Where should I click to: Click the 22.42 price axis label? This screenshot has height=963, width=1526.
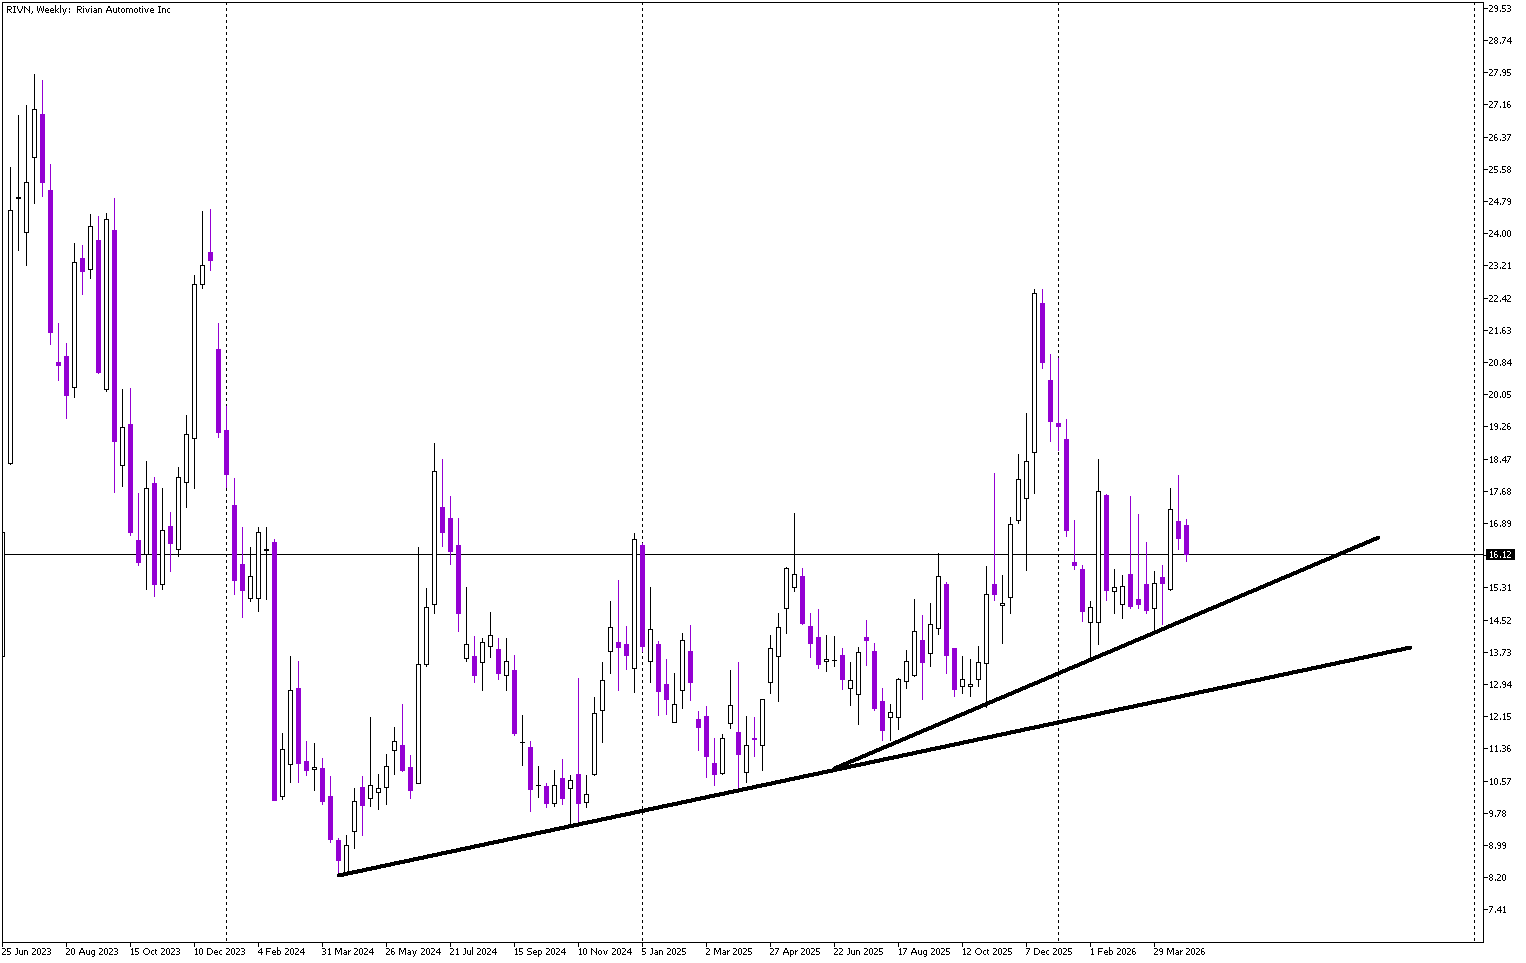point(1499,299)
